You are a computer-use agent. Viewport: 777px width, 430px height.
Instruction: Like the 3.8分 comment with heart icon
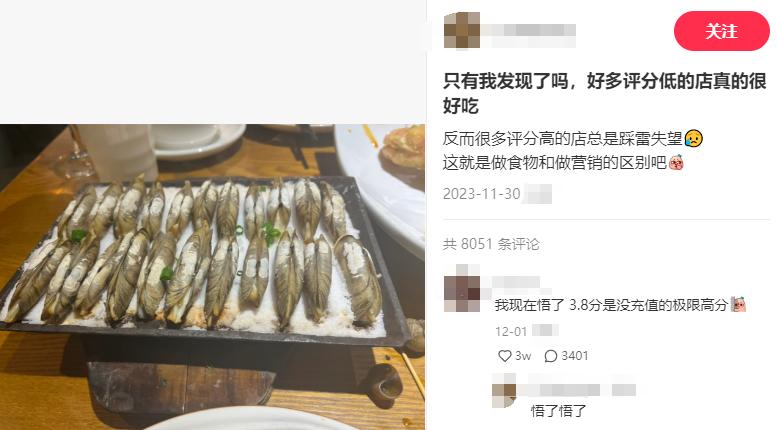(504, 356)
